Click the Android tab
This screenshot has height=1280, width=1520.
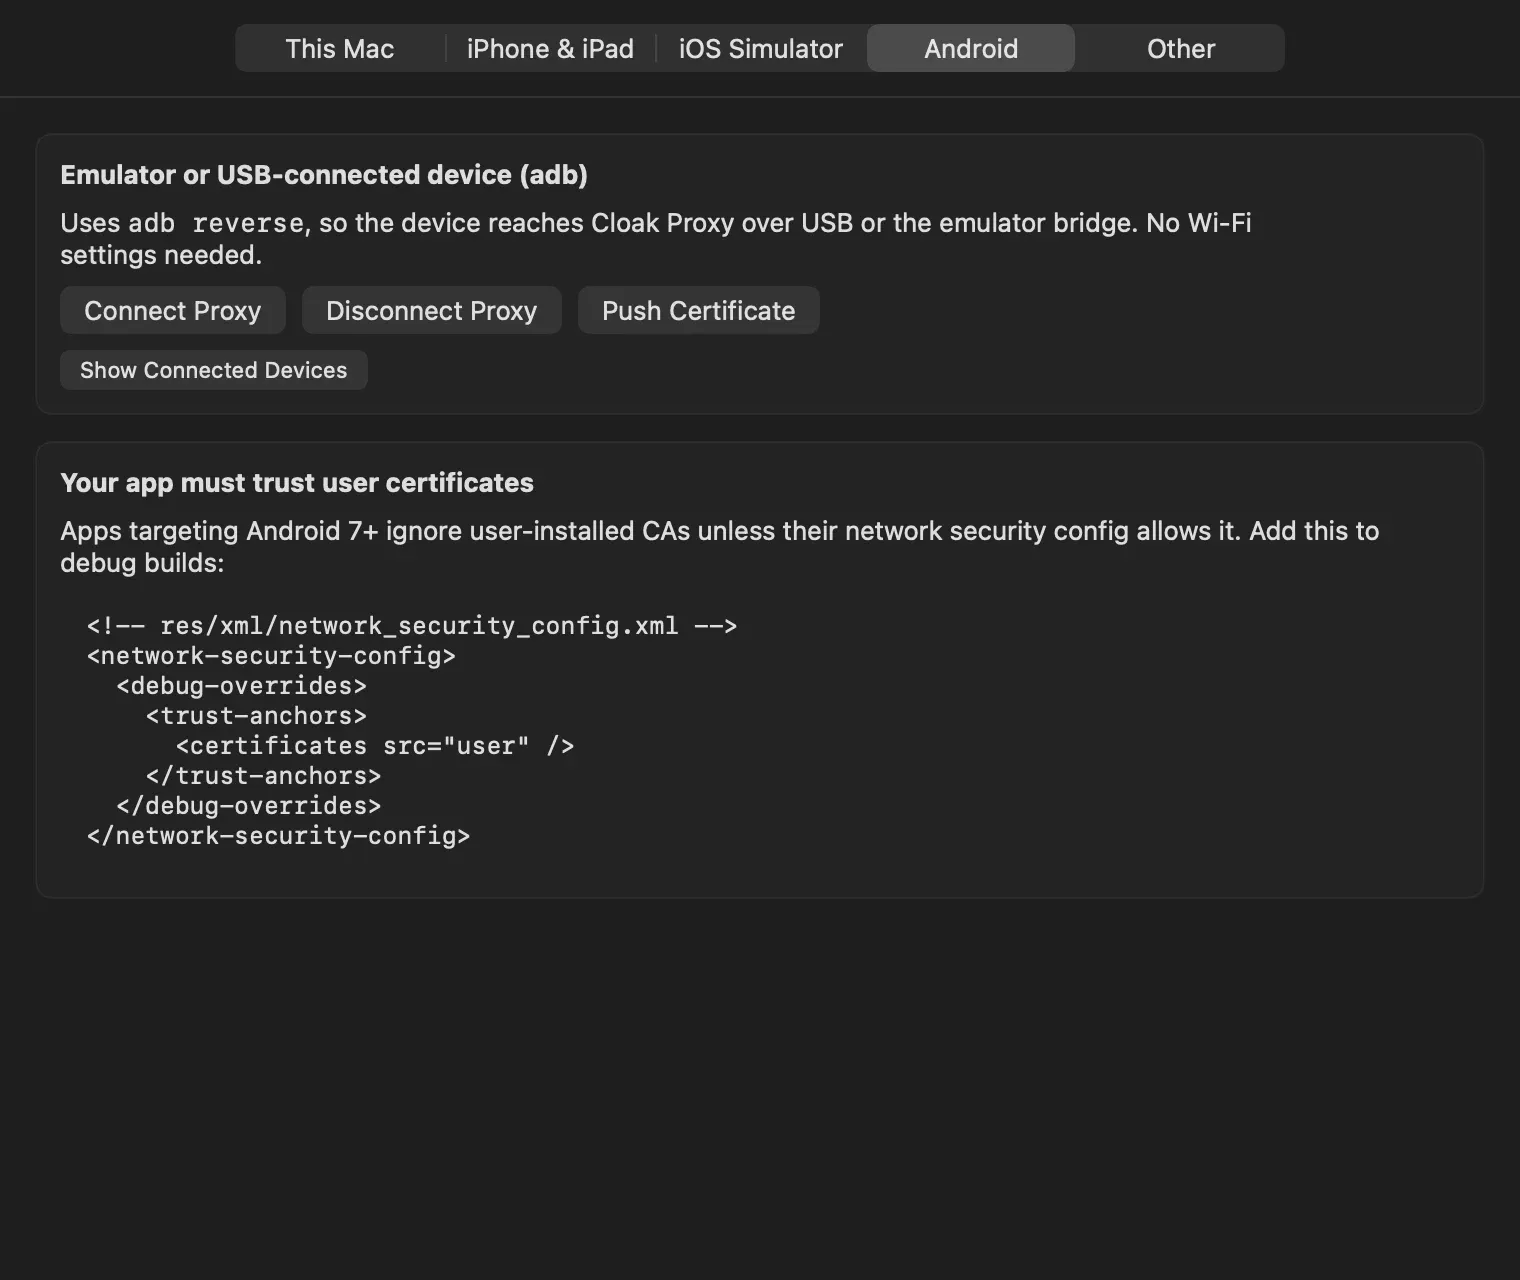(971, 48)
